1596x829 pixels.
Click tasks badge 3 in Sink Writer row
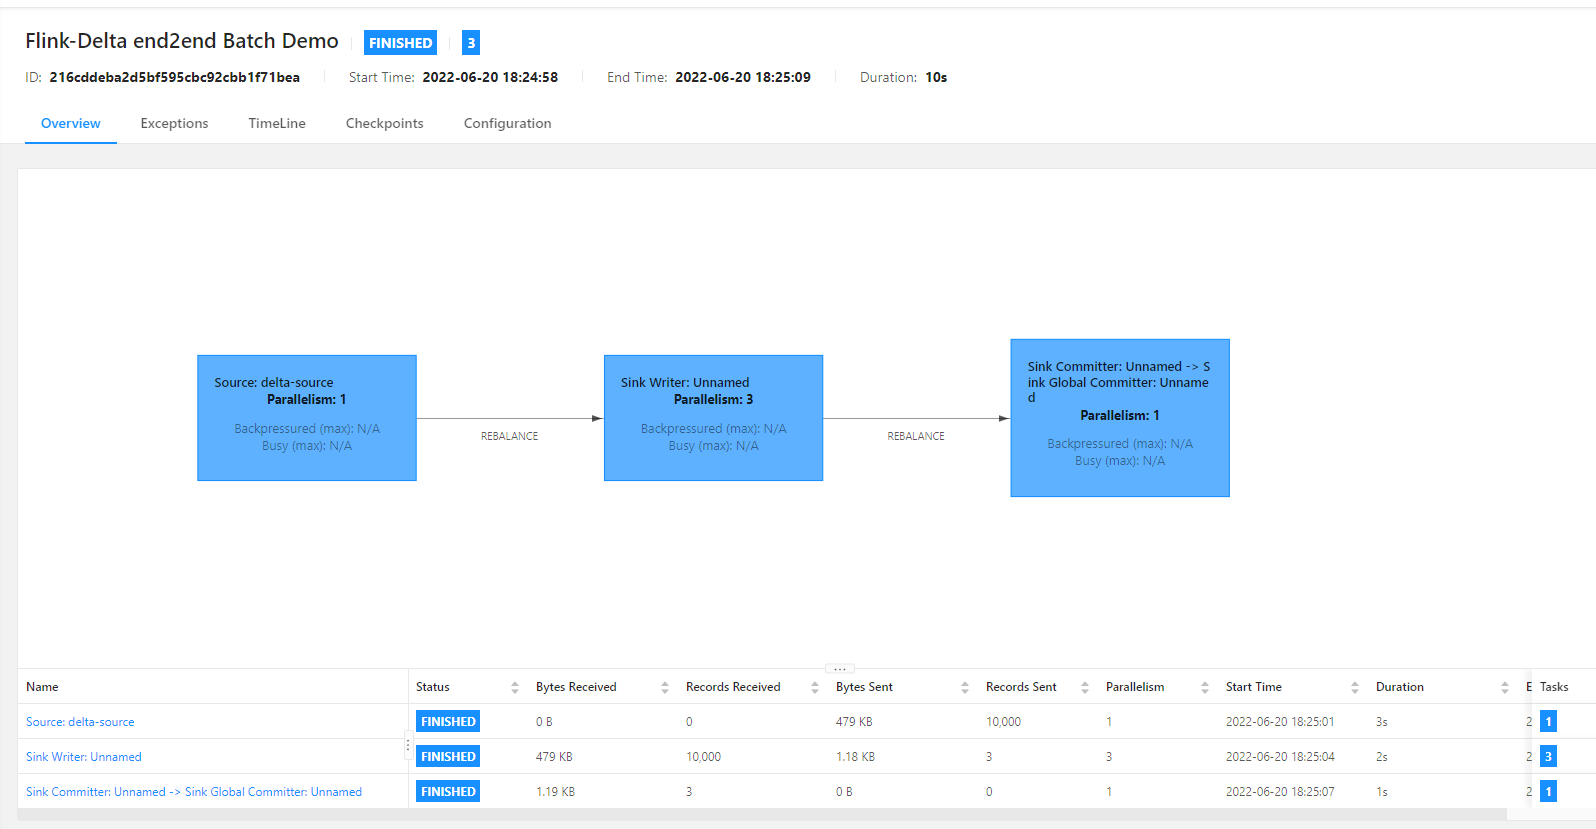(1548, 757)
